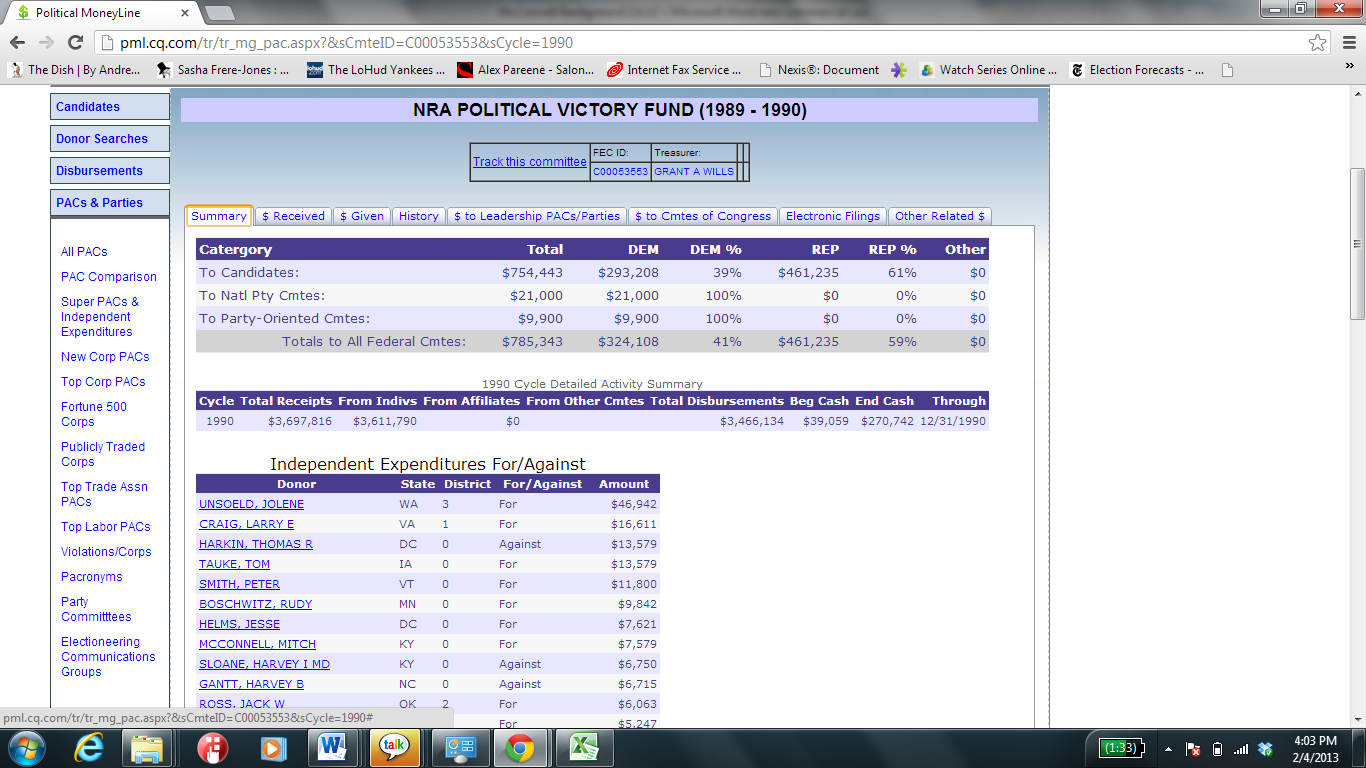Open the All PACs link
The image size is (1366, 768).
[x=84, y=252]
